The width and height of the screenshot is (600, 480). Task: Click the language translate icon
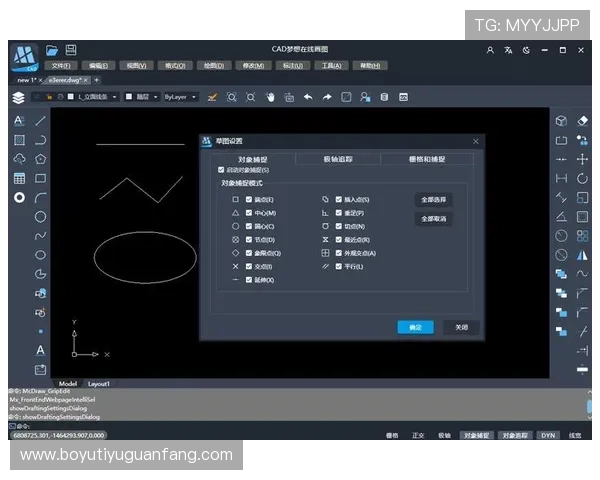[508, 50]
